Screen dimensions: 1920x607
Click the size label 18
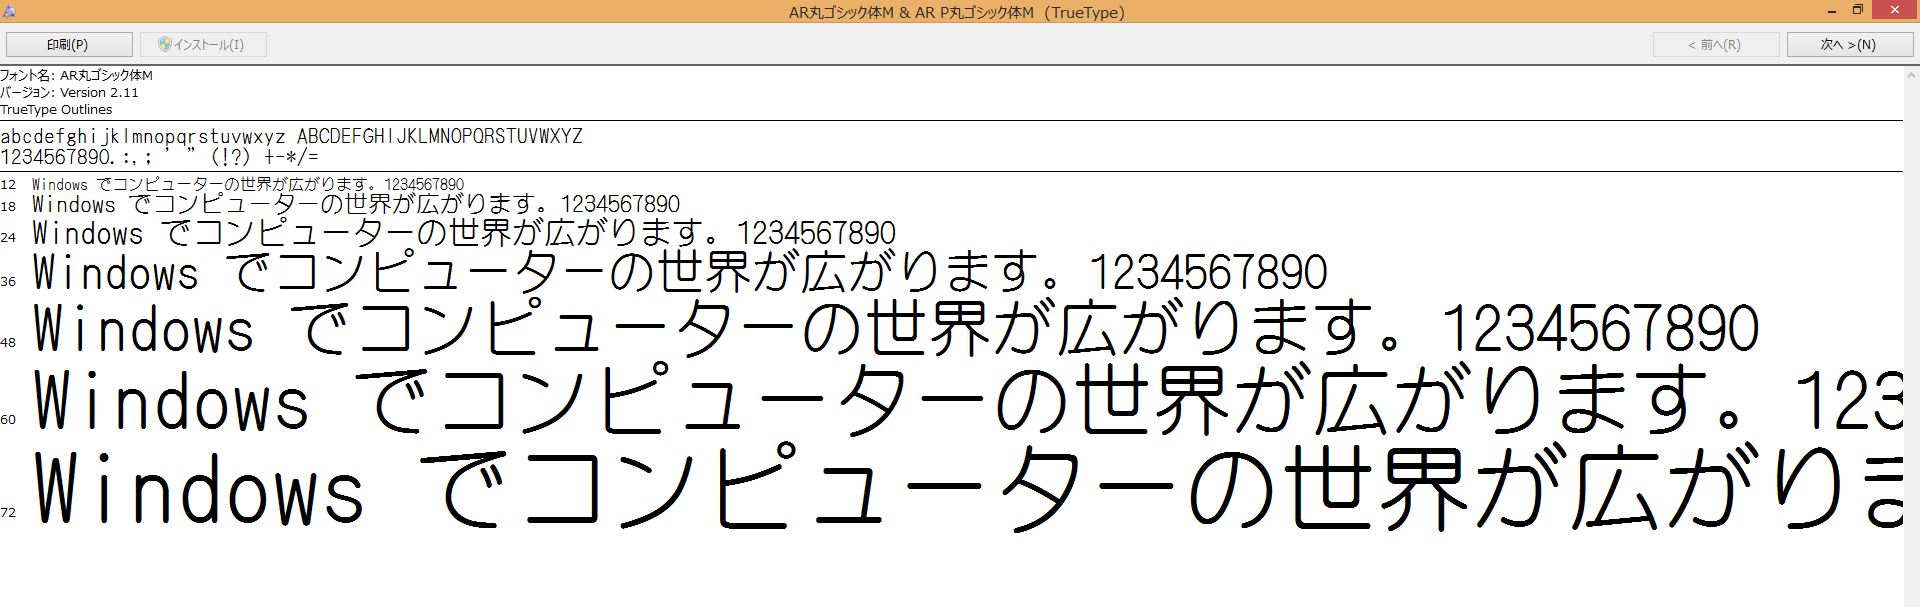tap(8, 206)
